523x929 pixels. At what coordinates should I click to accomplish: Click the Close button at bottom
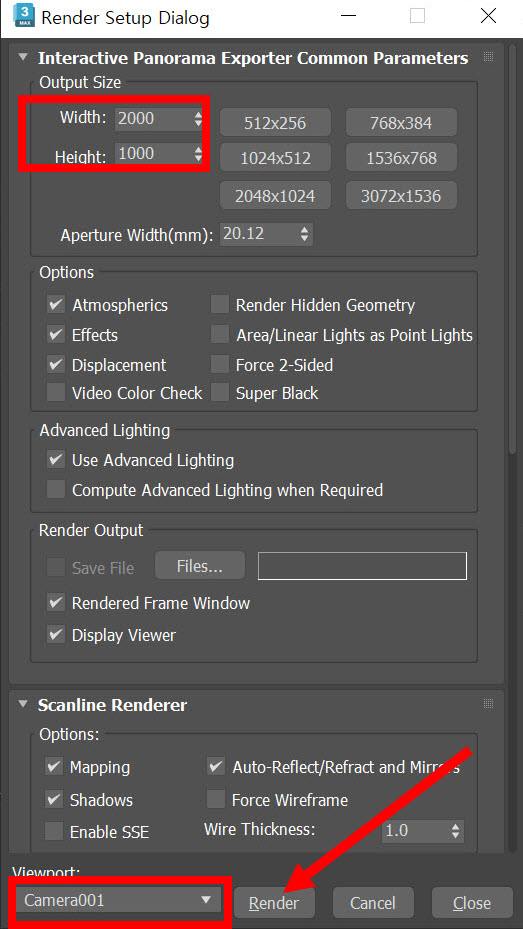pos(472,902)
